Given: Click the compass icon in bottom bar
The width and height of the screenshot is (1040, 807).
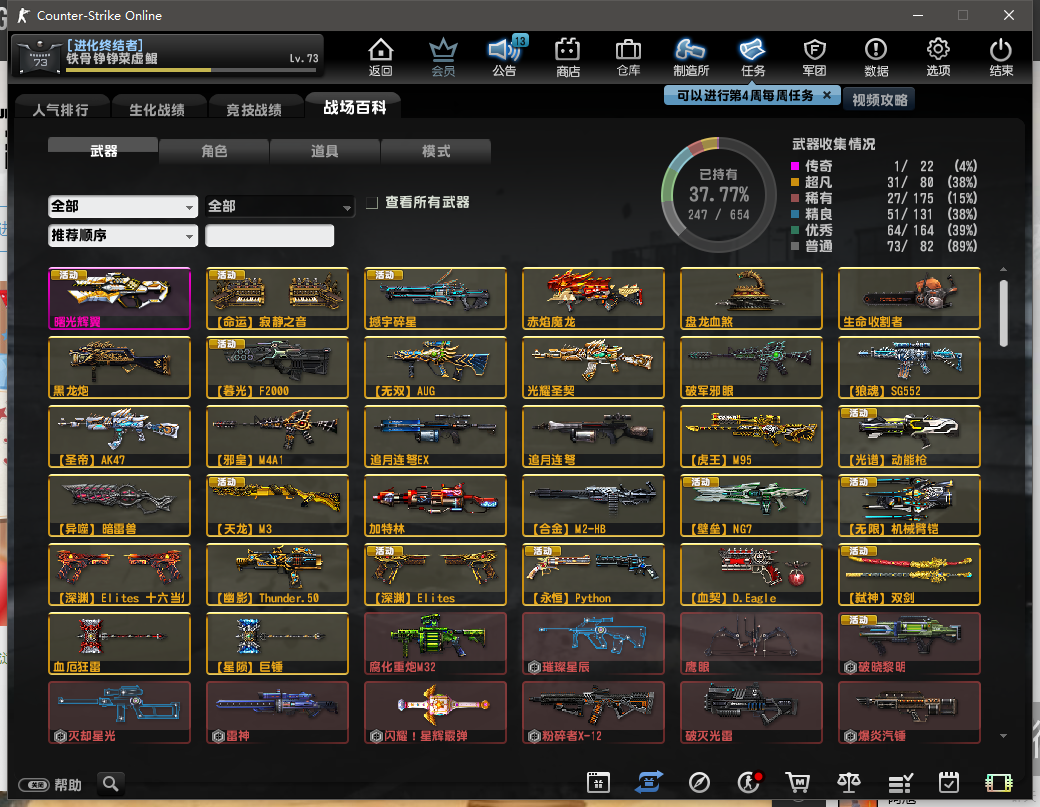Looking at the screenshot, I should 699,782.
